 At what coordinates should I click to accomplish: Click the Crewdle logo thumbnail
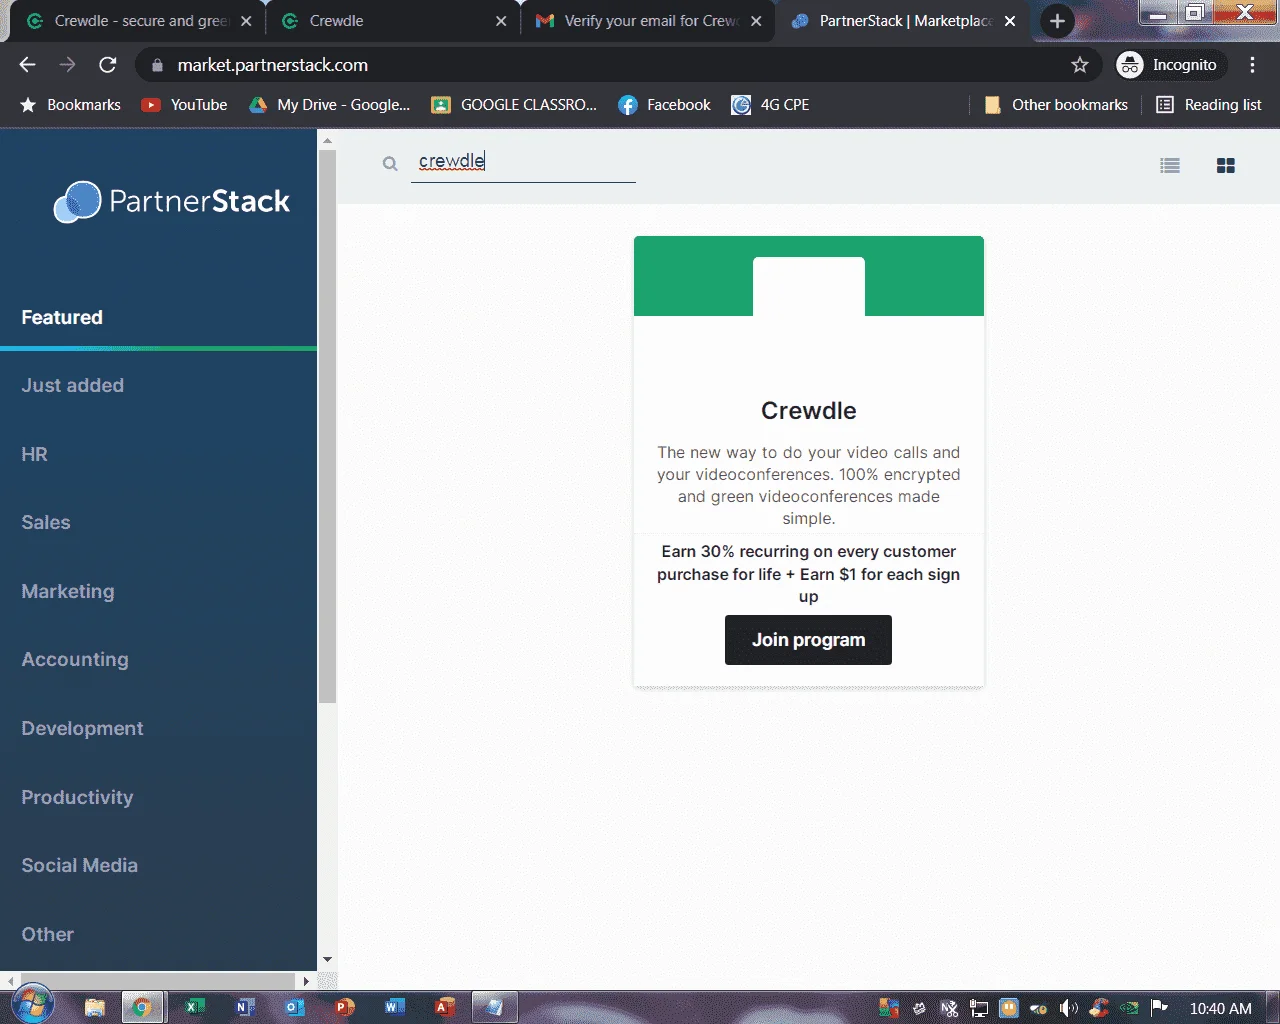pyautogui.click(x=809, y=313)
